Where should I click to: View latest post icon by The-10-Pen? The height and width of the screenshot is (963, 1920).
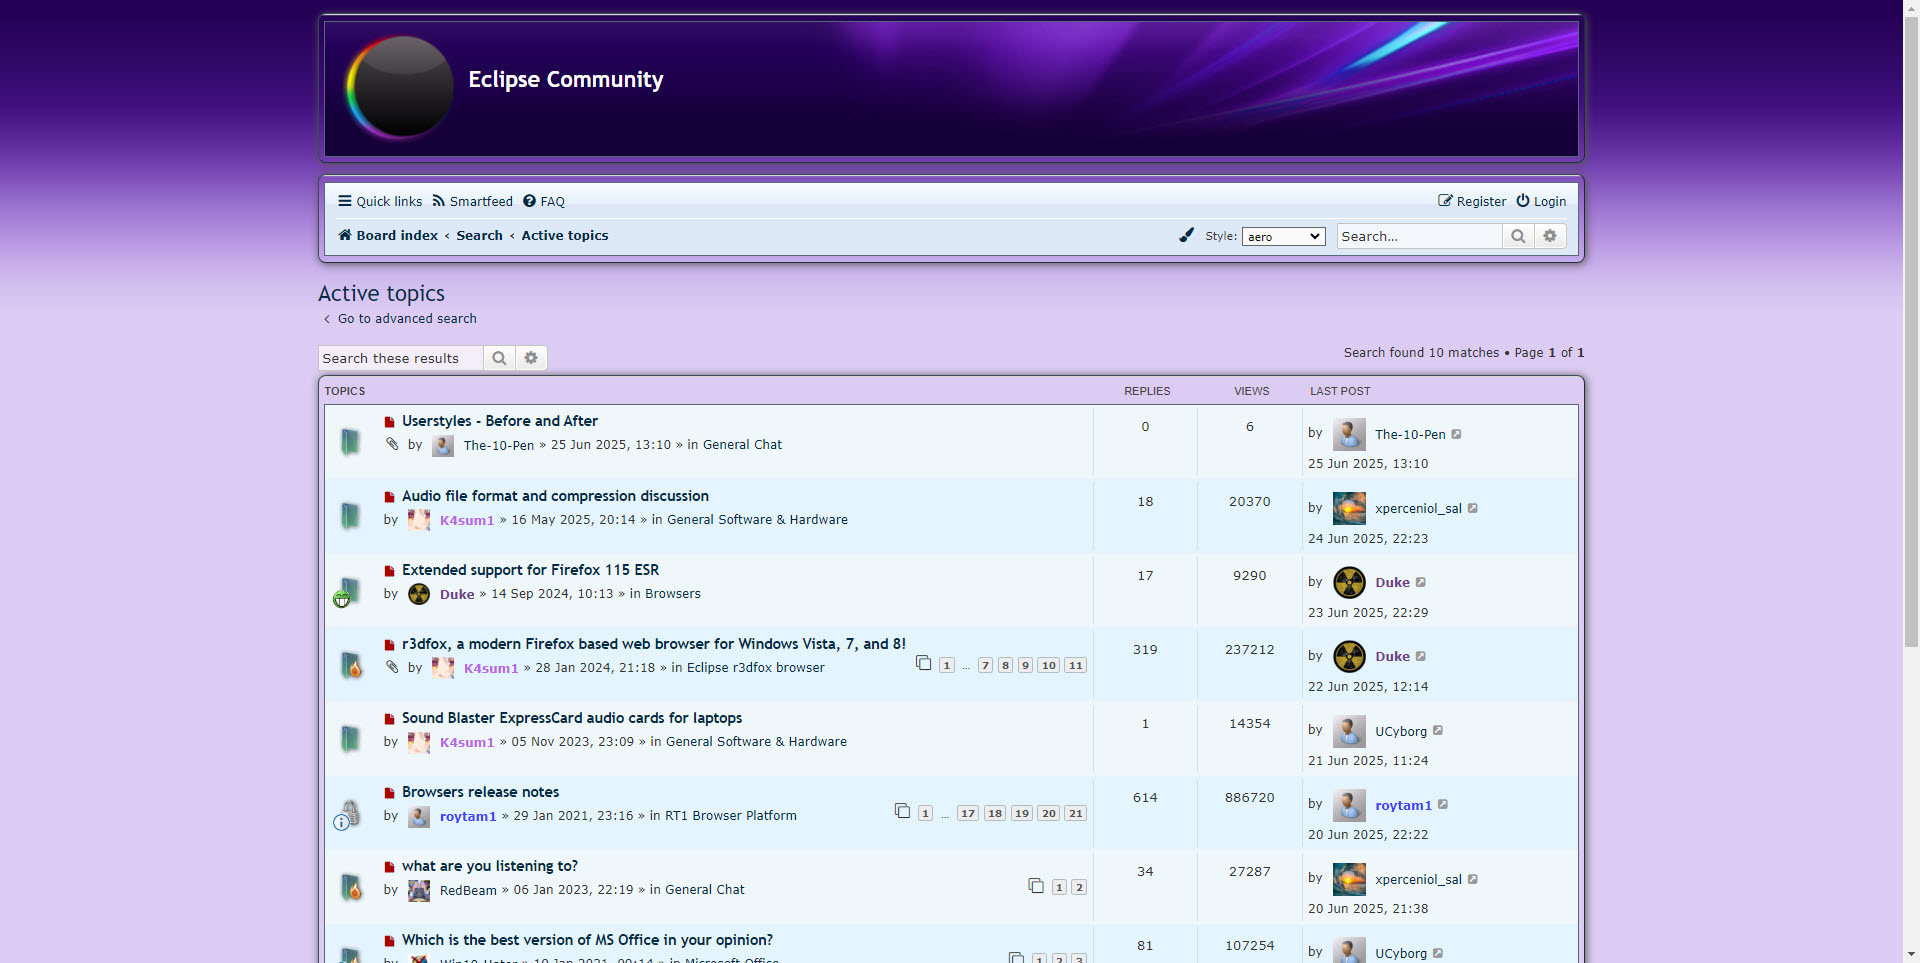coord(1457,434)
